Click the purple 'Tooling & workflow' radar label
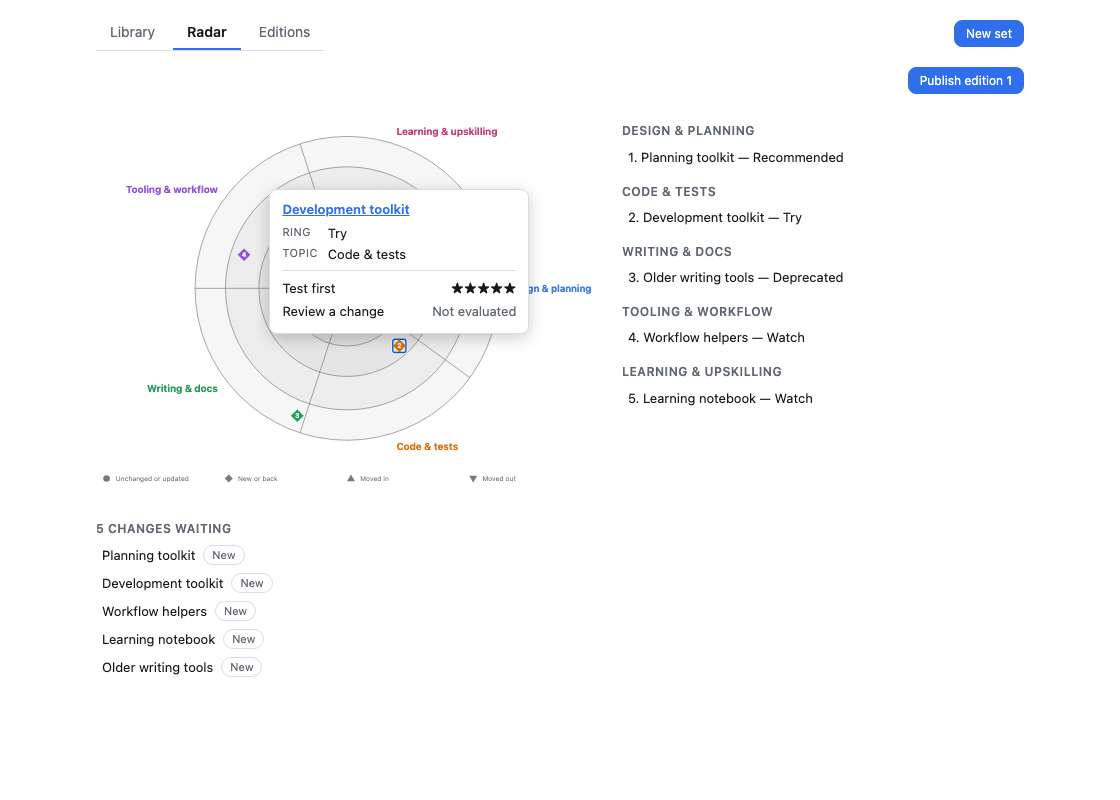Screen dimensions: 1120x800 [172, 189]
